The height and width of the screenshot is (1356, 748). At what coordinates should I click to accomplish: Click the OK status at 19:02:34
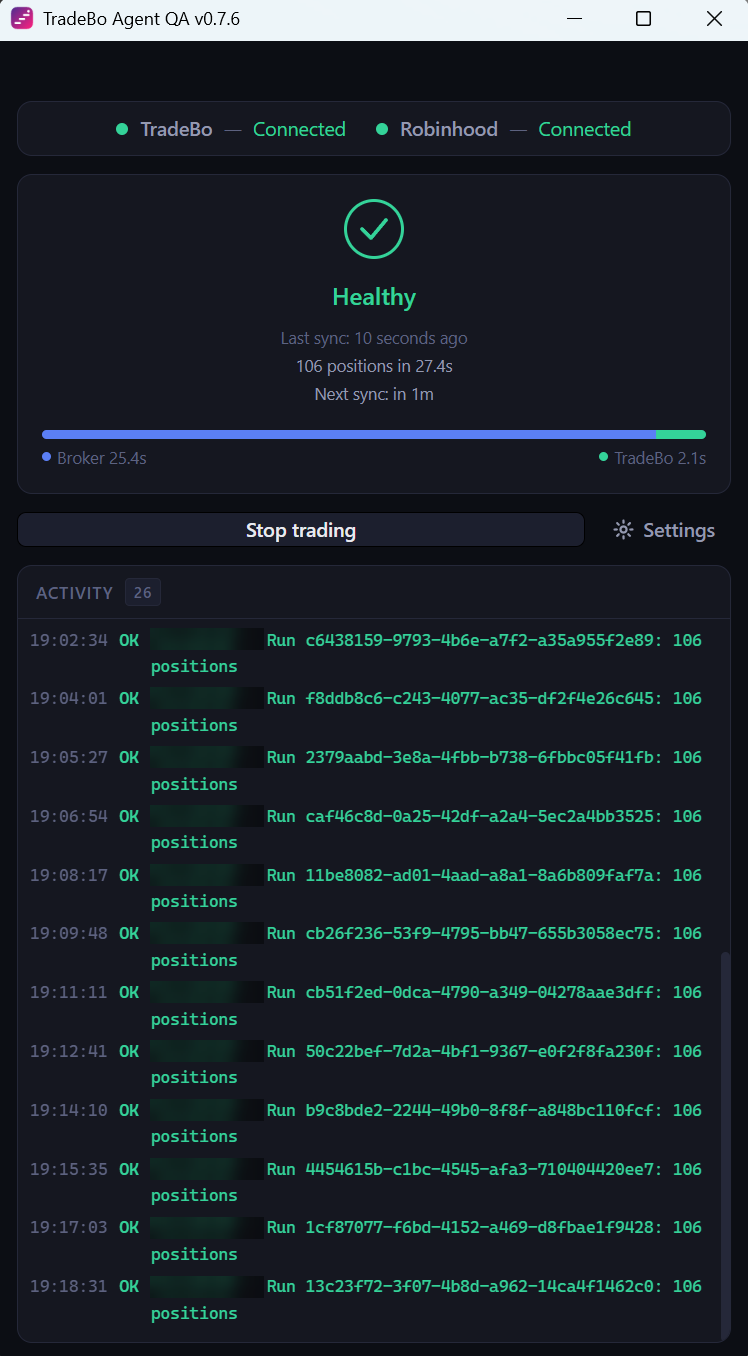coord(129,640)
